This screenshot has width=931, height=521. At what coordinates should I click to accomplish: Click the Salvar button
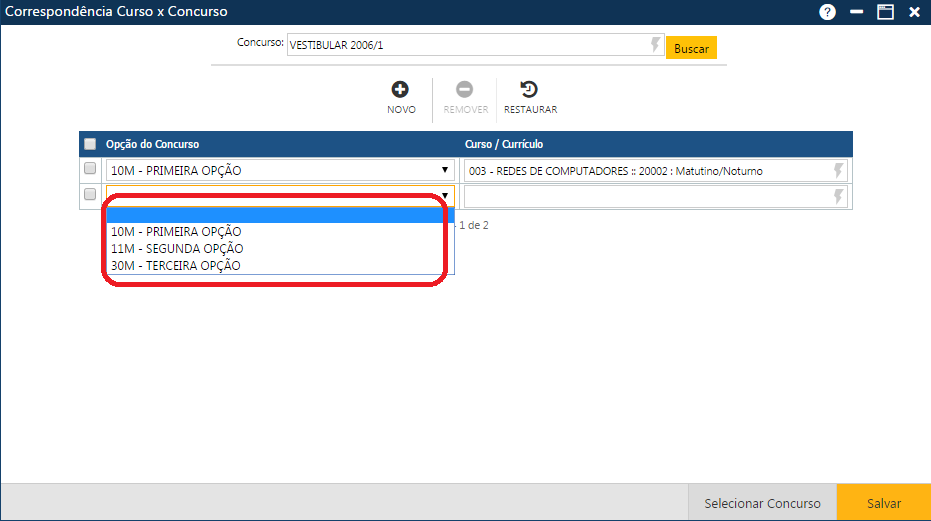883,503
